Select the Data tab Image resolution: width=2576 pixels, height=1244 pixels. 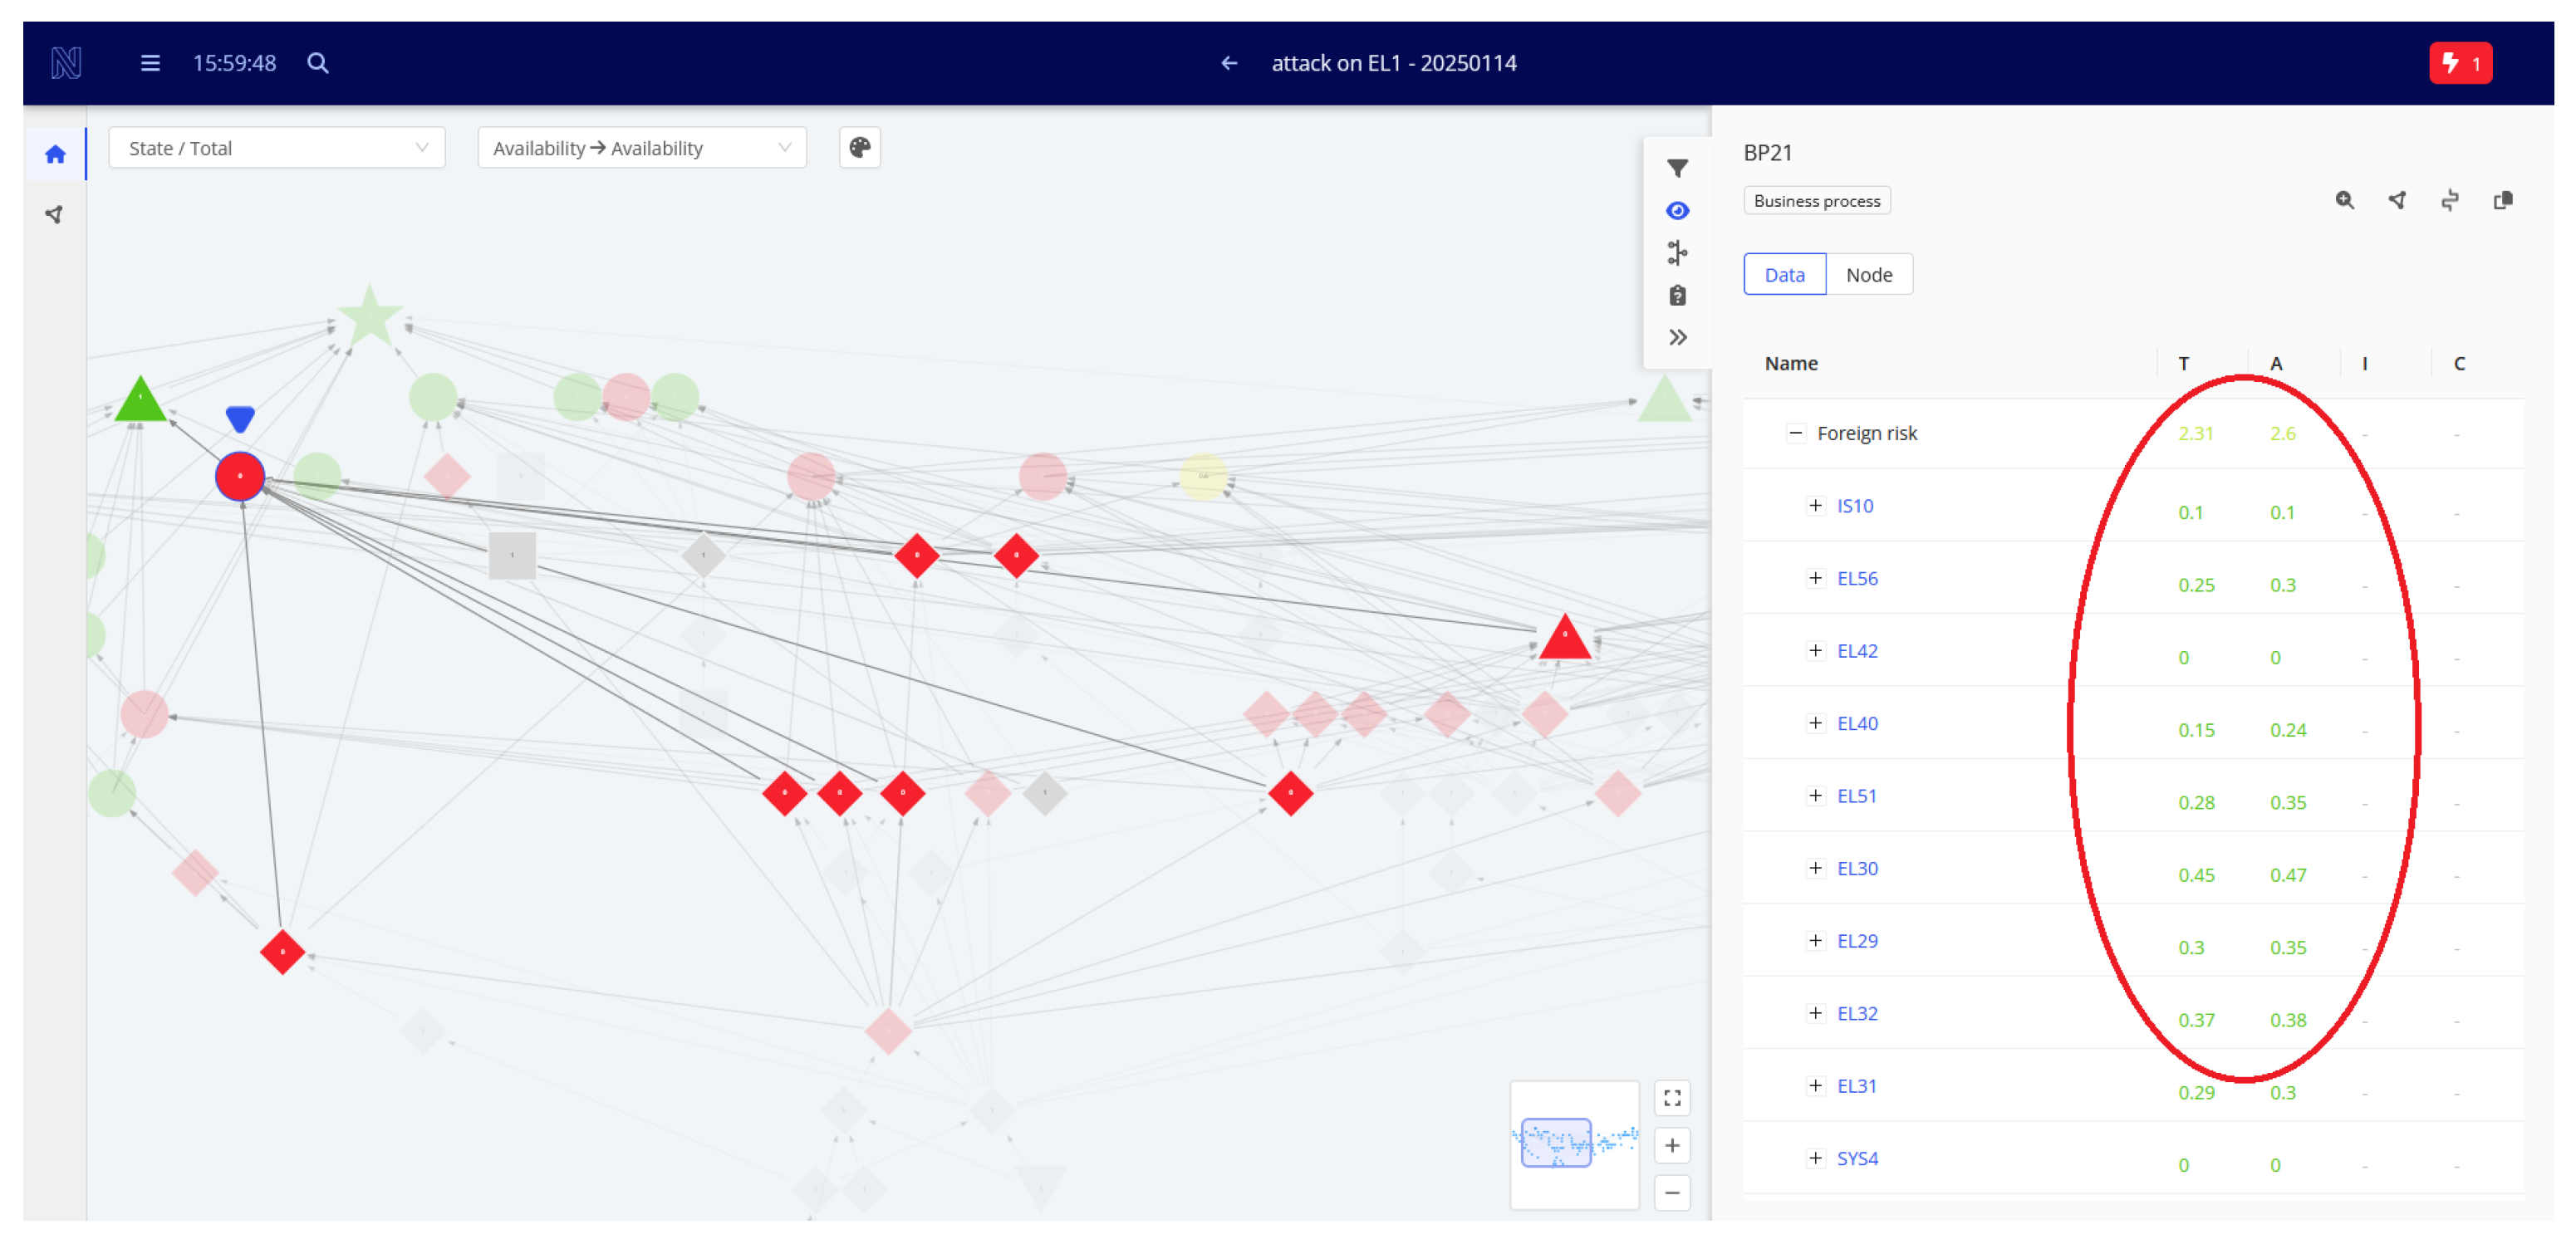[x=1784, y=275]
